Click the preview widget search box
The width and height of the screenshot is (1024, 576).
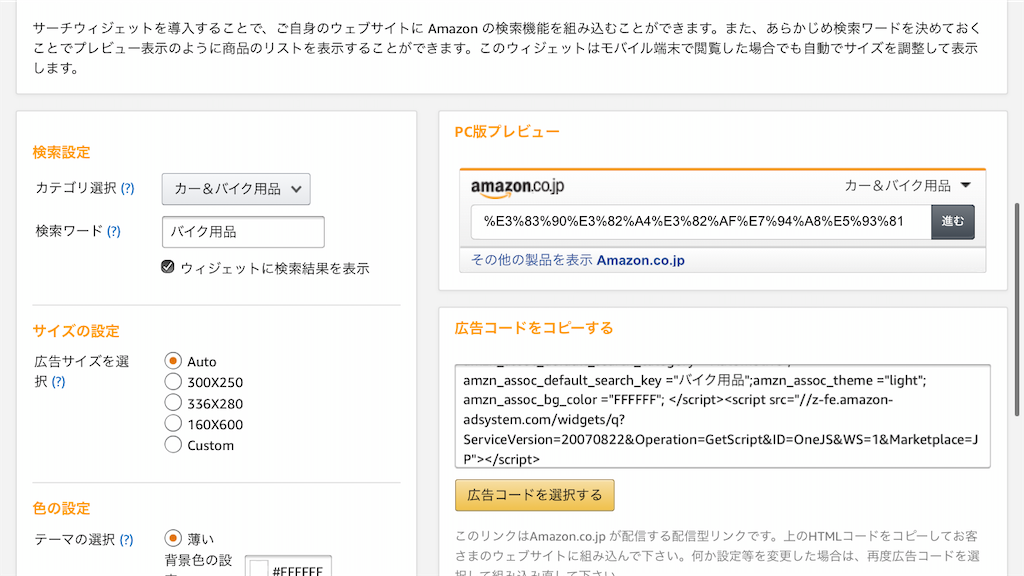pos(701,222)
